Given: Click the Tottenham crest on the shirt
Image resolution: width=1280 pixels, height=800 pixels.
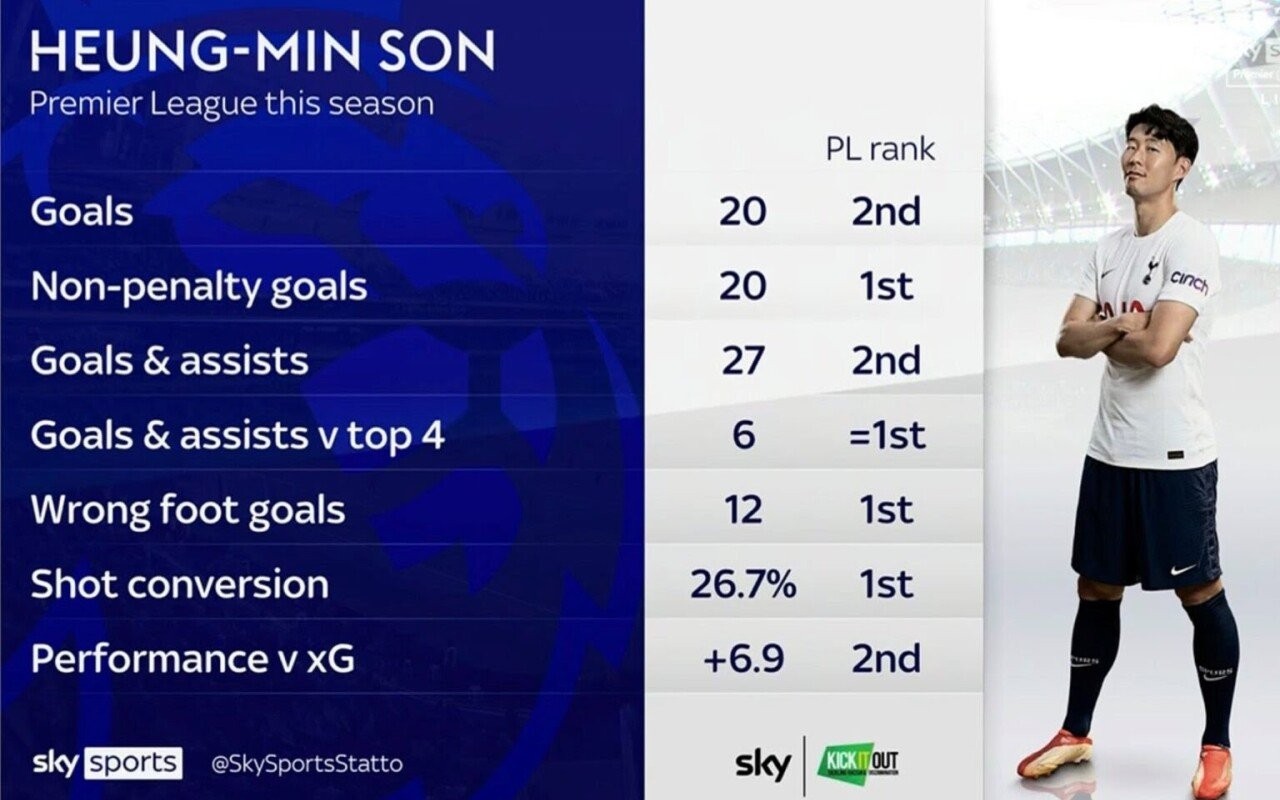Looking at the screenshot, I should coord(1152,268).
